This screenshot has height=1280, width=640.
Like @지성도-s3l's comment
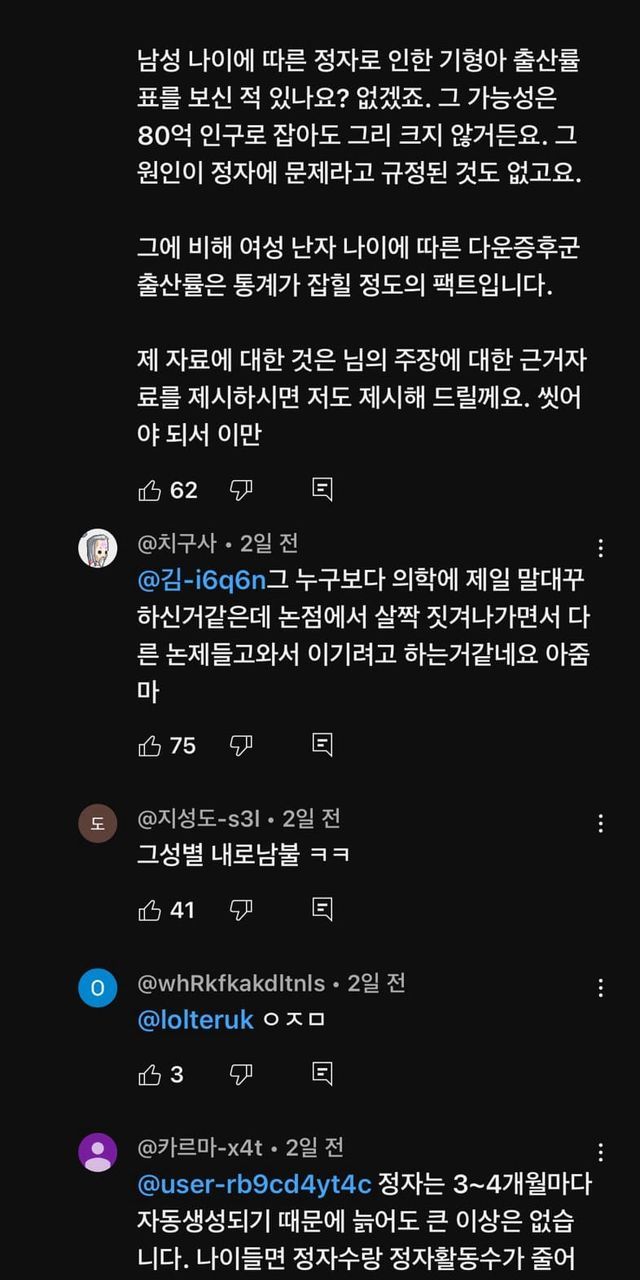coord(150,910)
